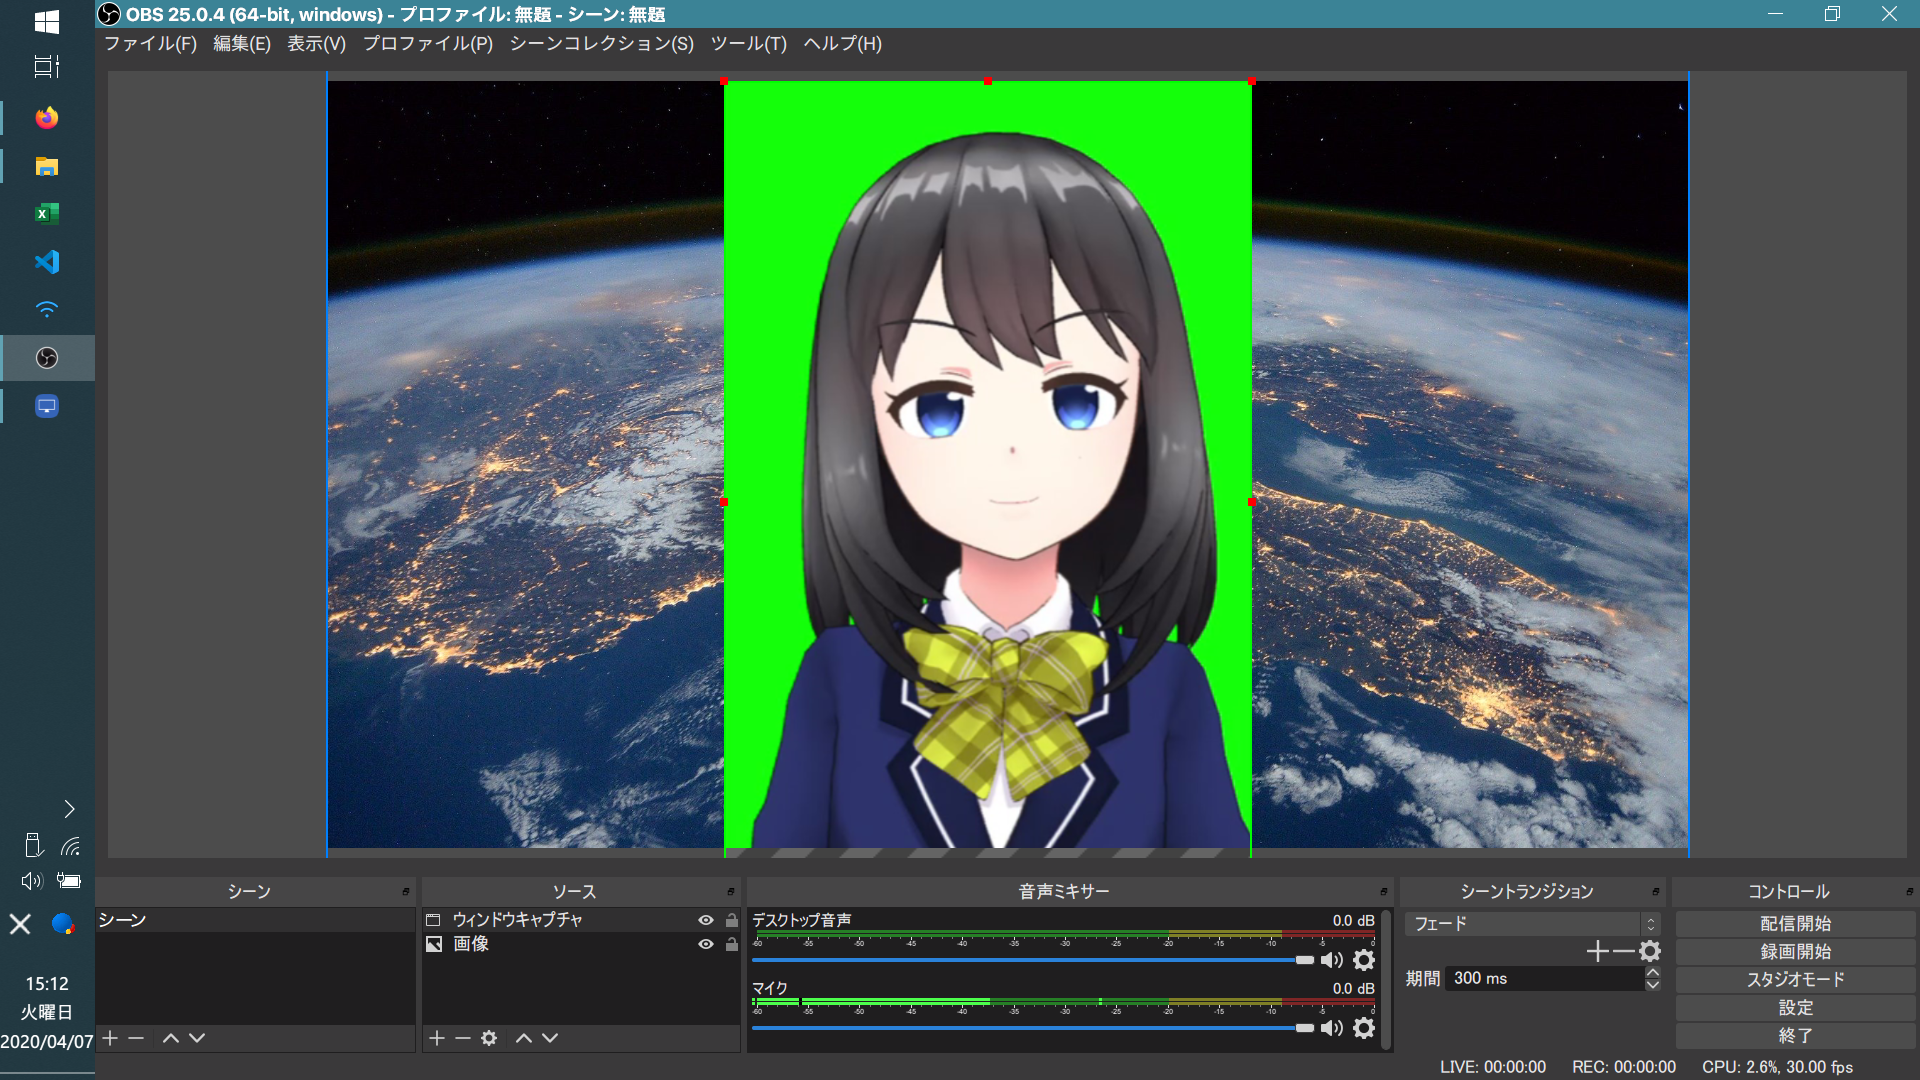Toggle visibility of the image source
The width and height of the screenshot is (1920, 1080).
[x=706, y=944]
